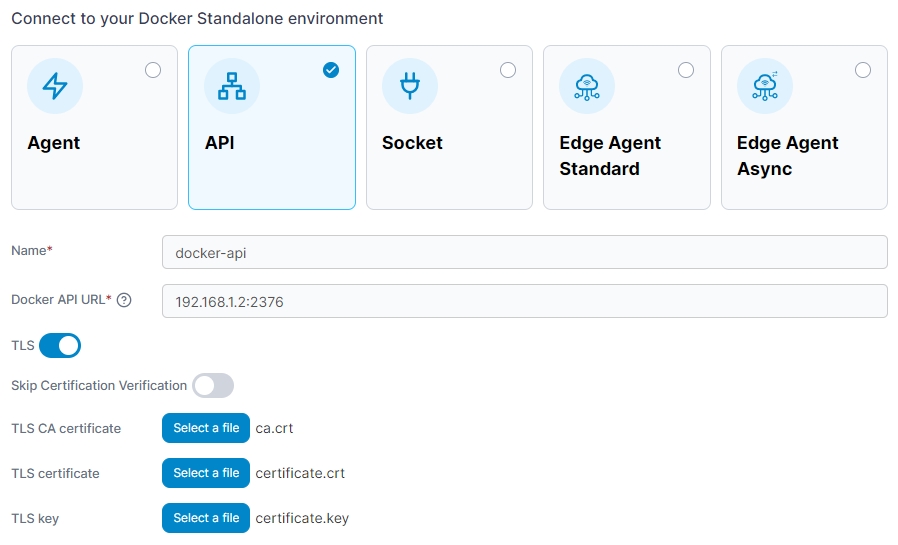Click the Name input field
The image size is (898, 545).
pyautogui.click(x=524, y=253)
